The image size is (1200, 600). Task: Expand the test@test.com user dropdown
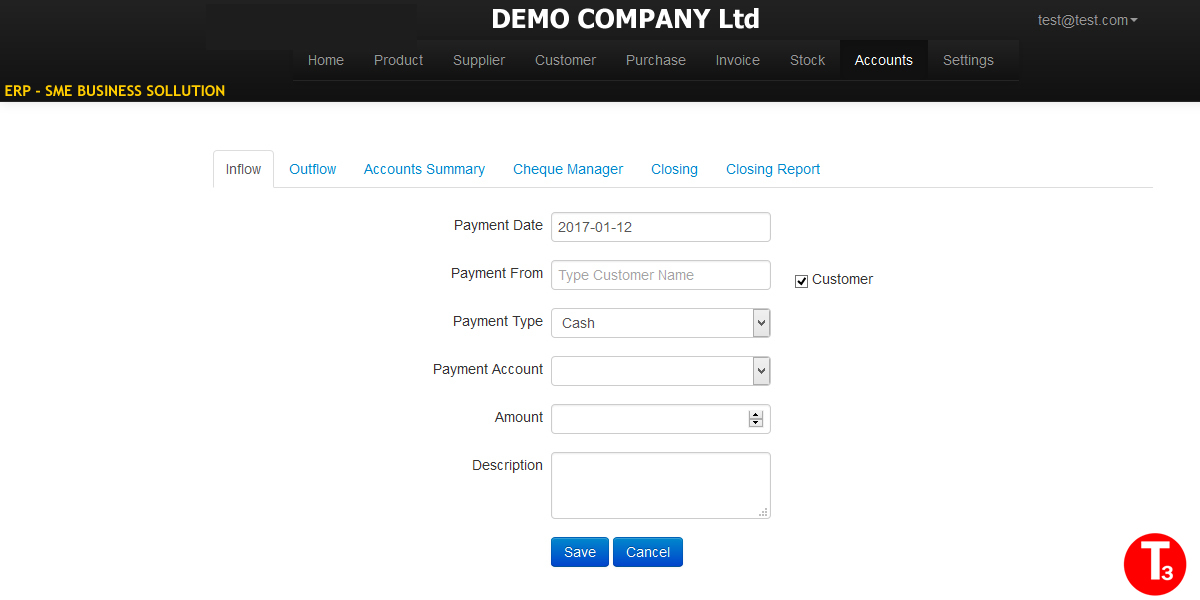point(1088,20)
